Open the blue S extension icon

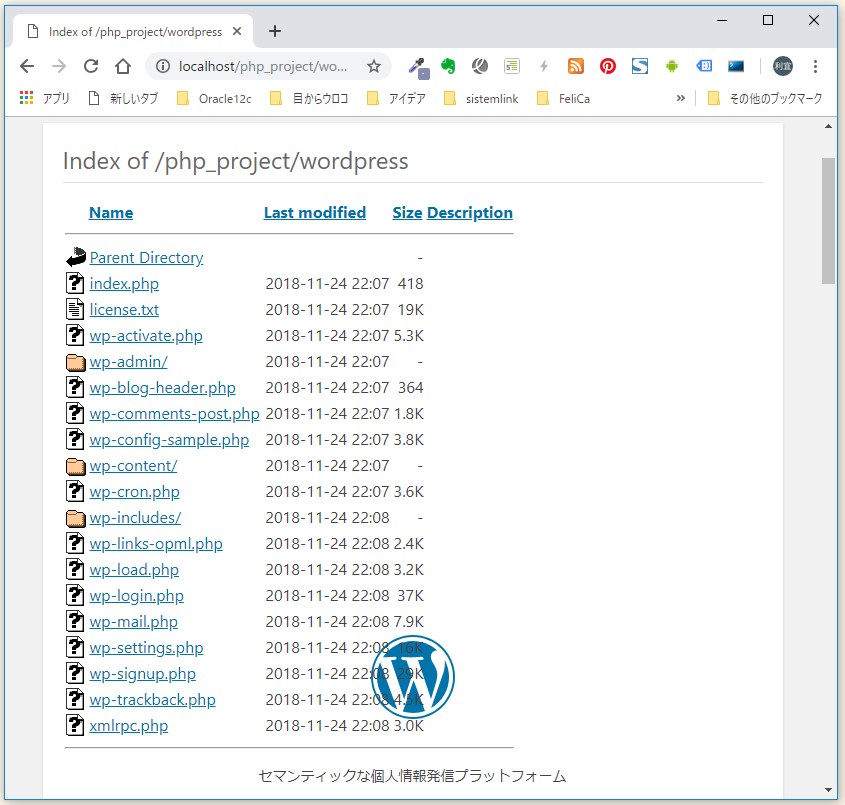pyautogui.click(x=640, y=66)
